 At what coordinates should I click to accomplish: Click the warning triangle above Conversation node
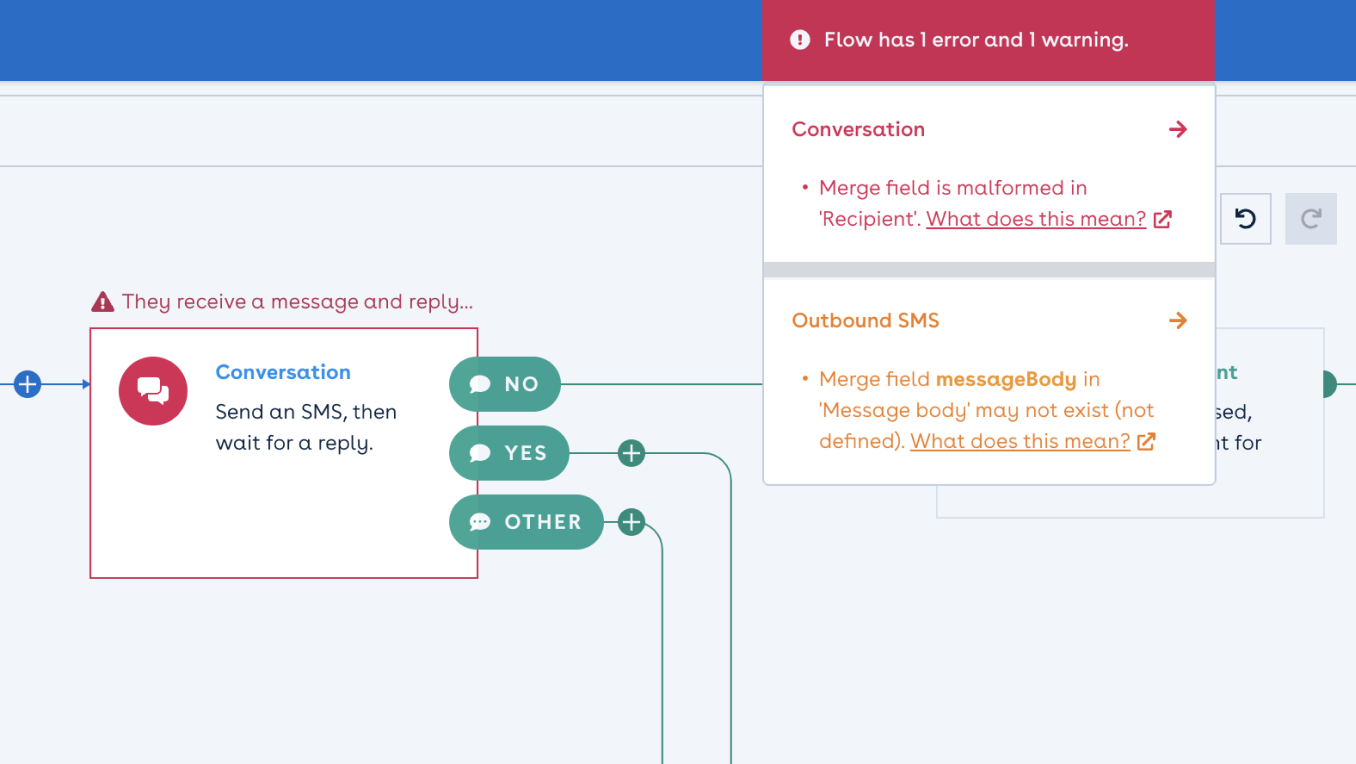click(102, 302)
